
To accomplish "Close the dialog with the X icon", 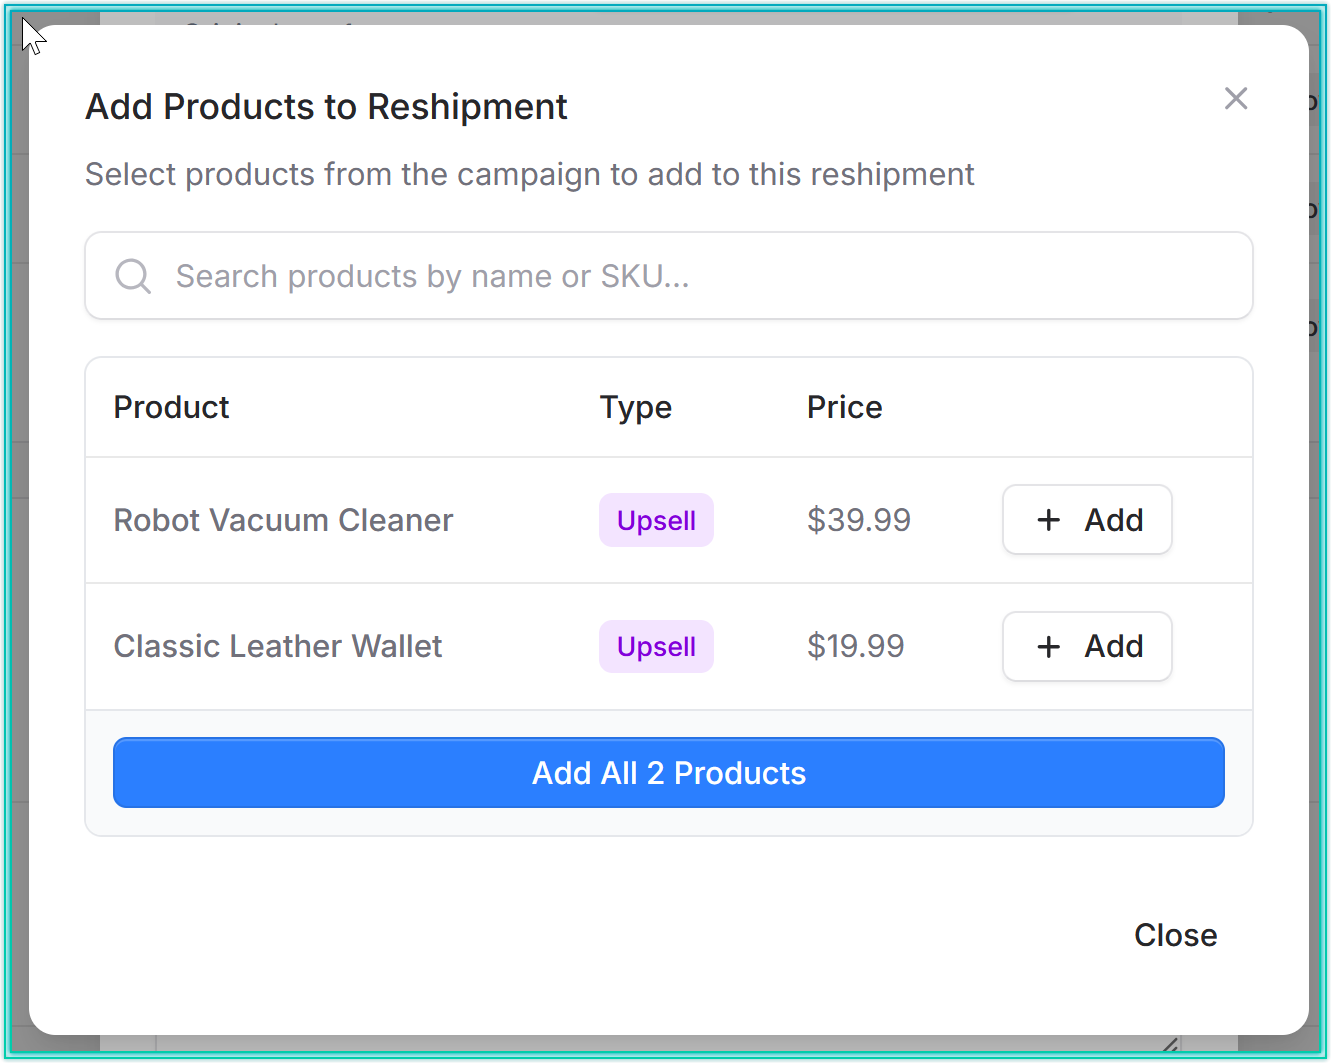I will 1236,98.
